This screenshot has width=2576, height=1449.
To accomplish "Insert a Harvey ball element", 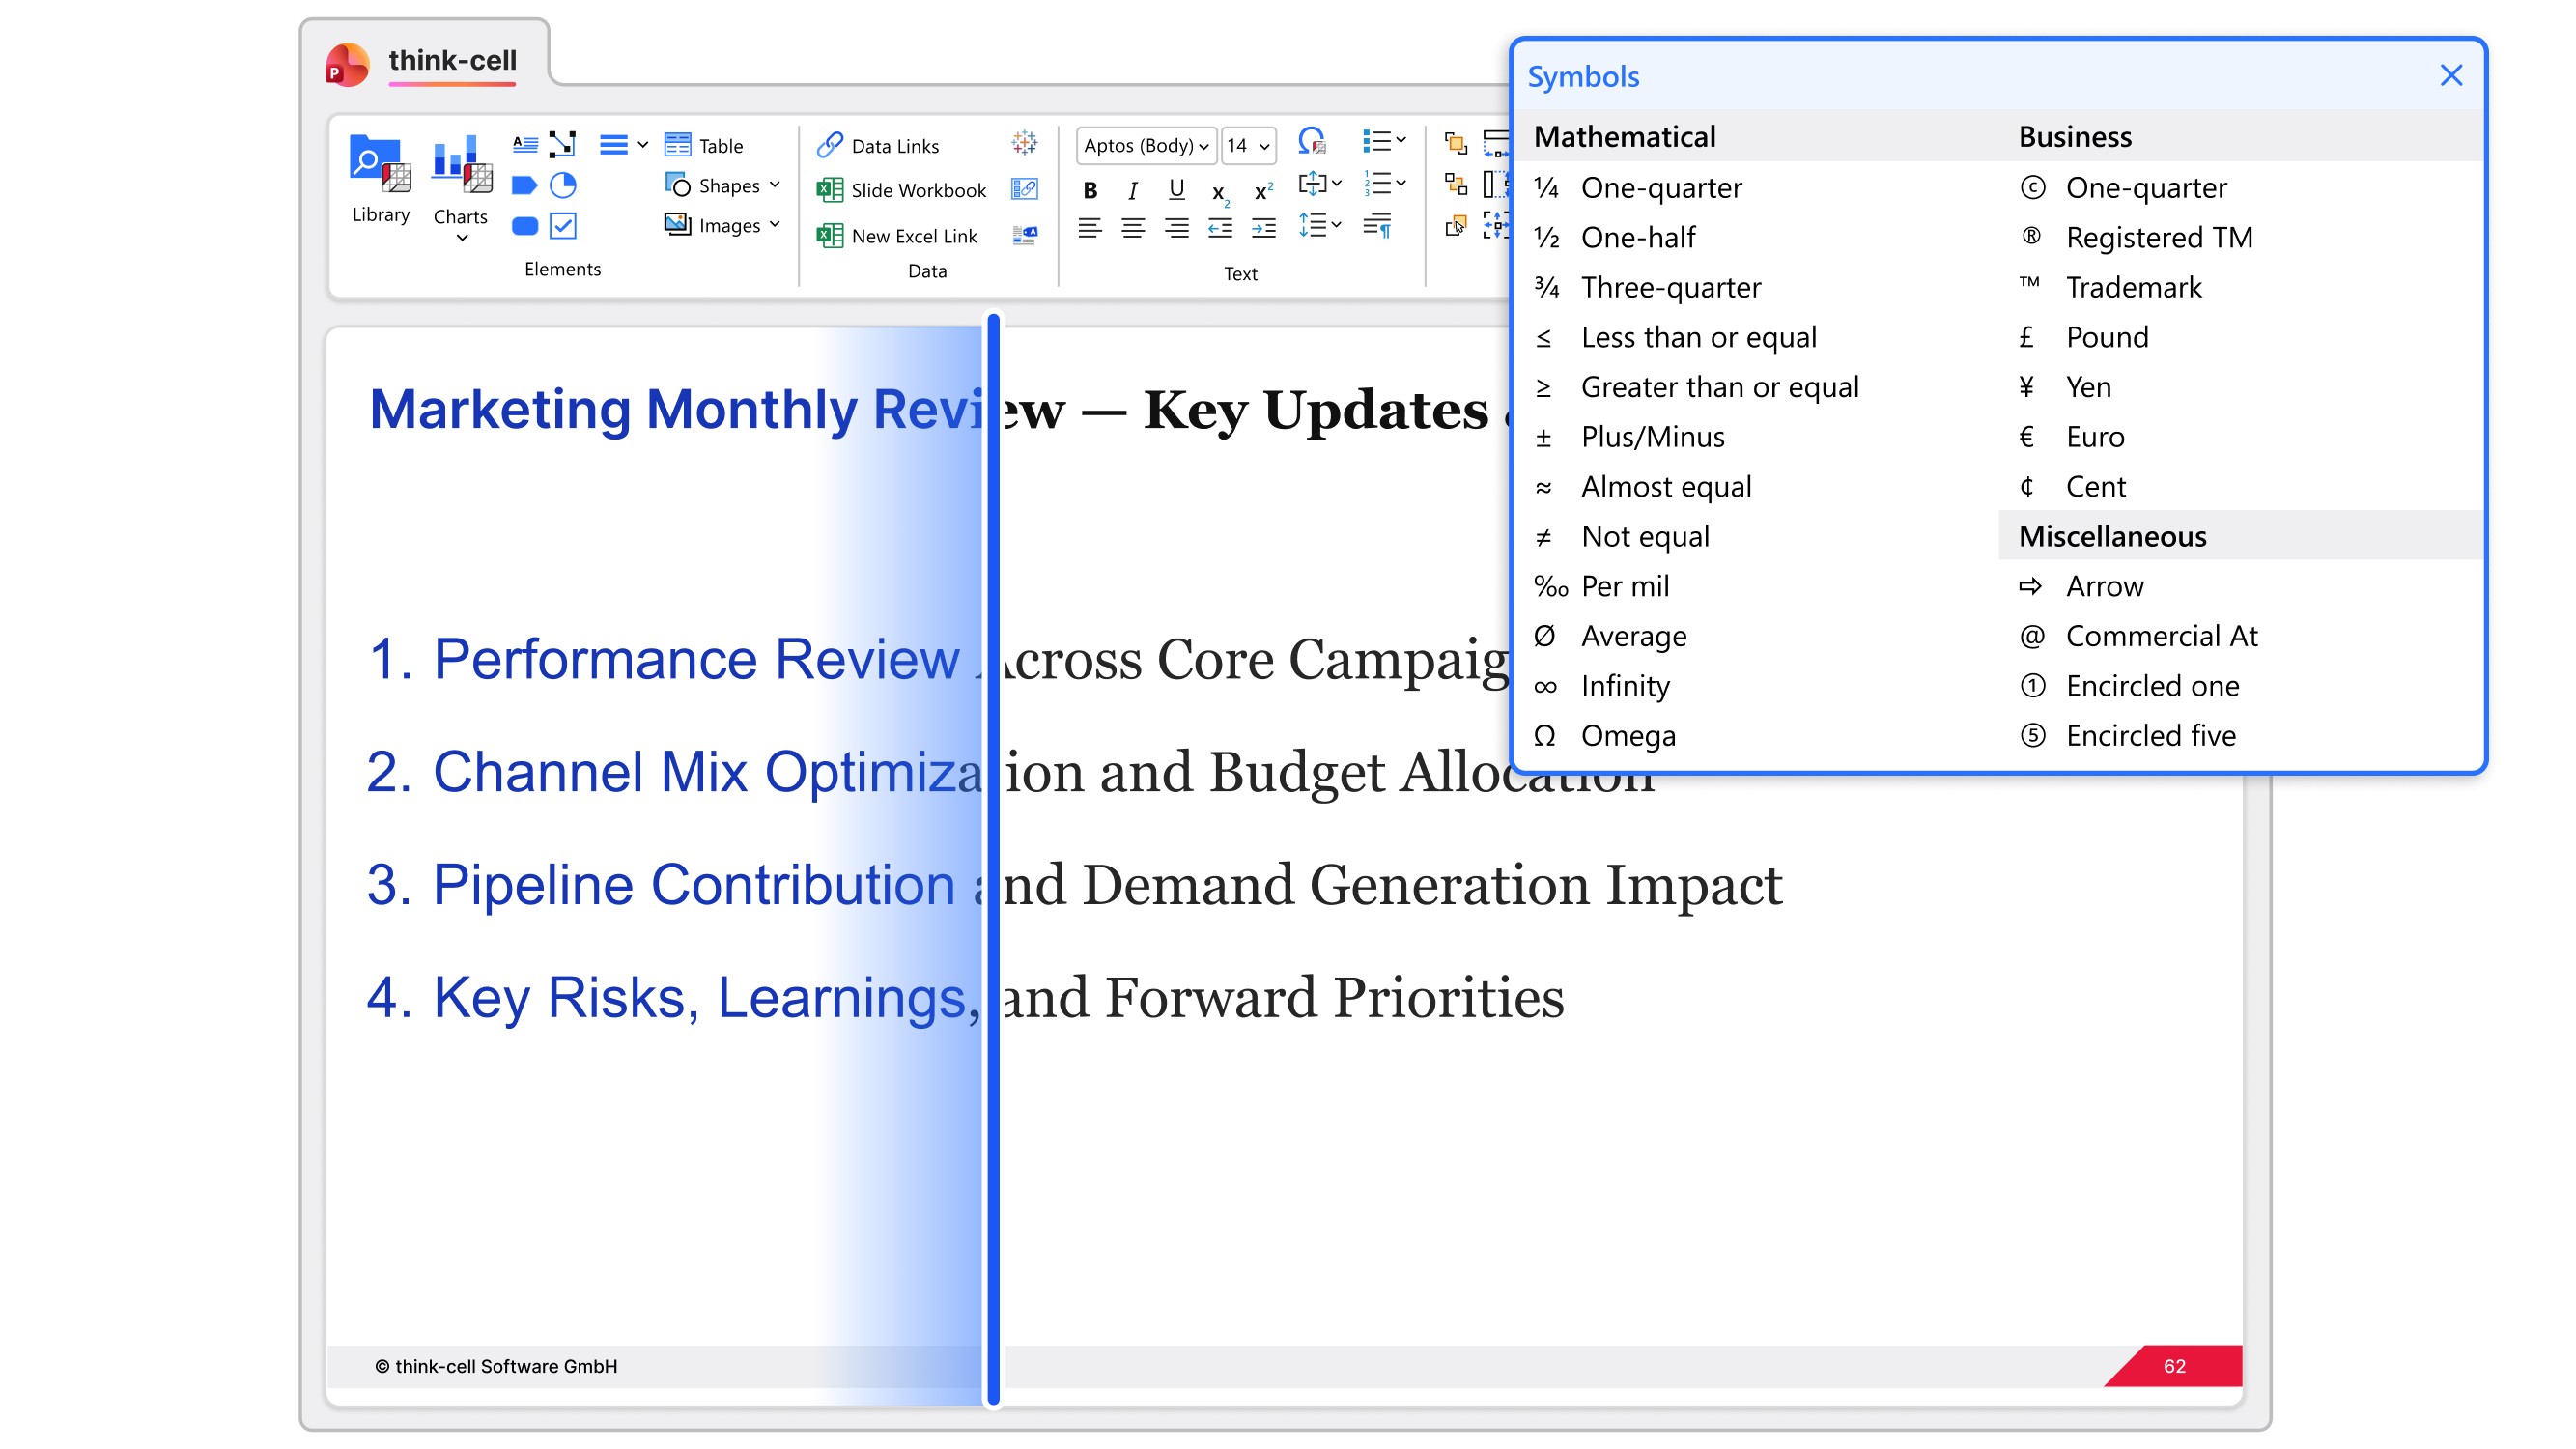I will tap(563, 185).
